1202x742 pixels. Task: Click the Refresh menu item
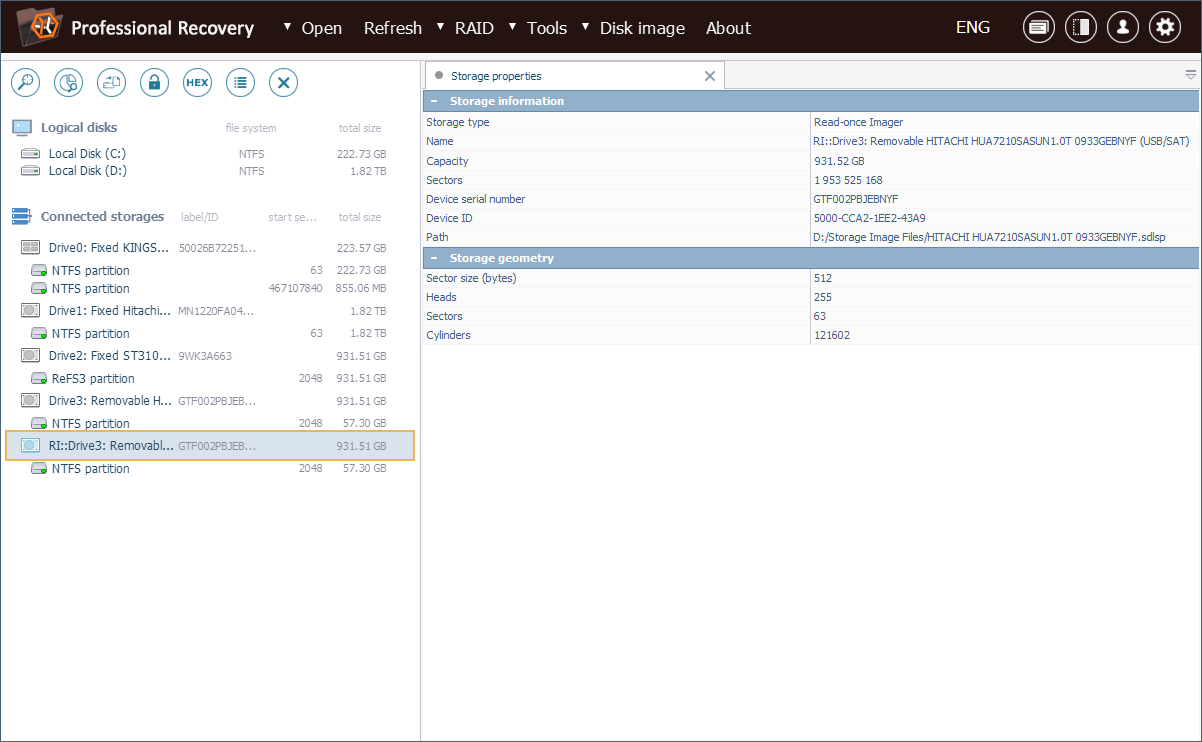pos(393,28)
